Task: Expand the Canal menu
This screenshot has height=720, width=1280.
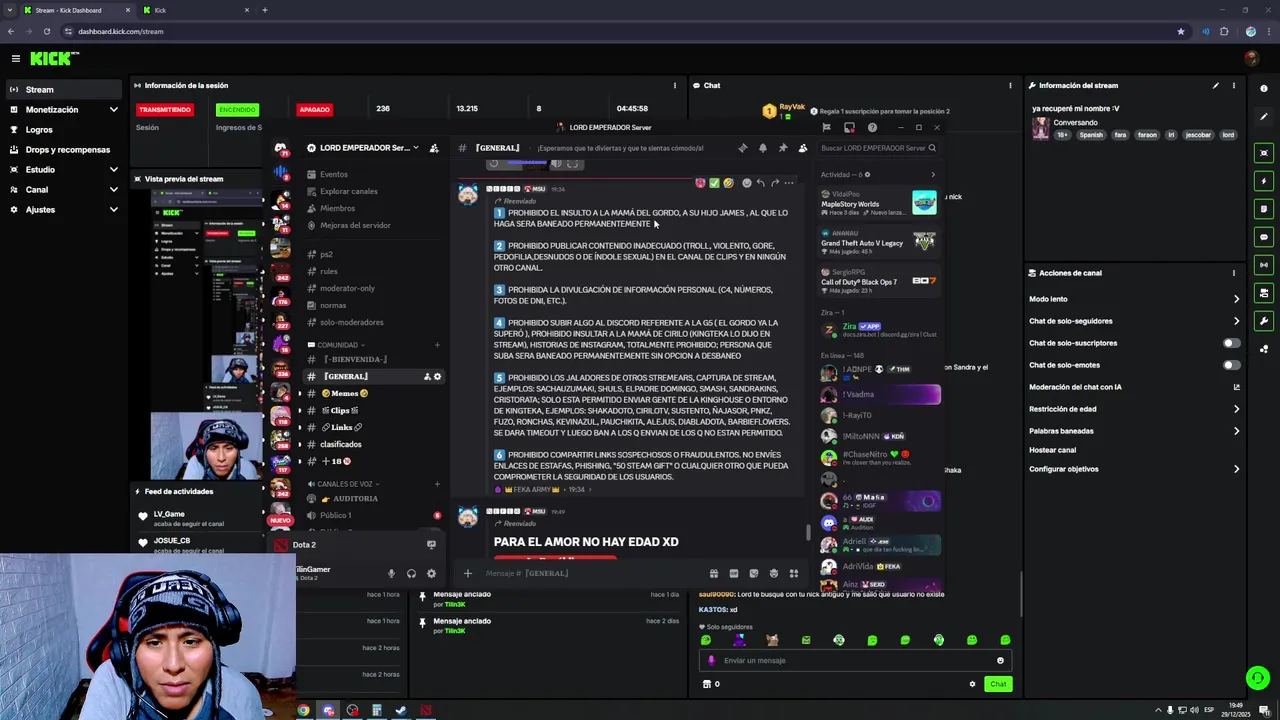Action: click(64, 190)
